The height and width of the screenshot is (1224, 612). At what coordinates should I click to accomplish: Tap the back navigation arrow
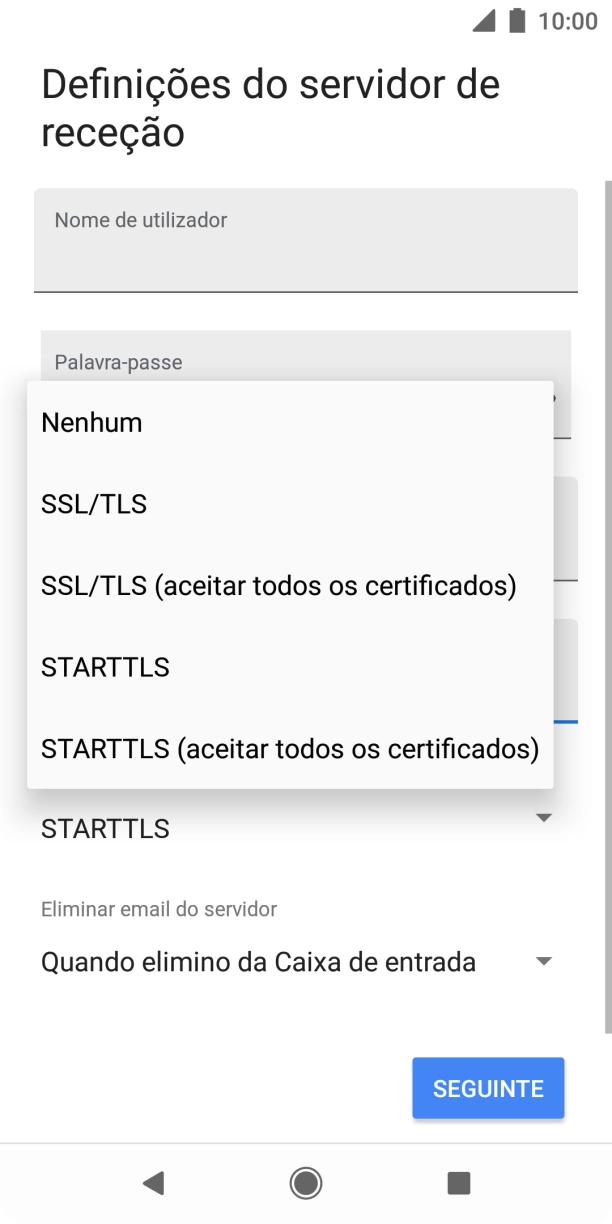(153, 1183)
